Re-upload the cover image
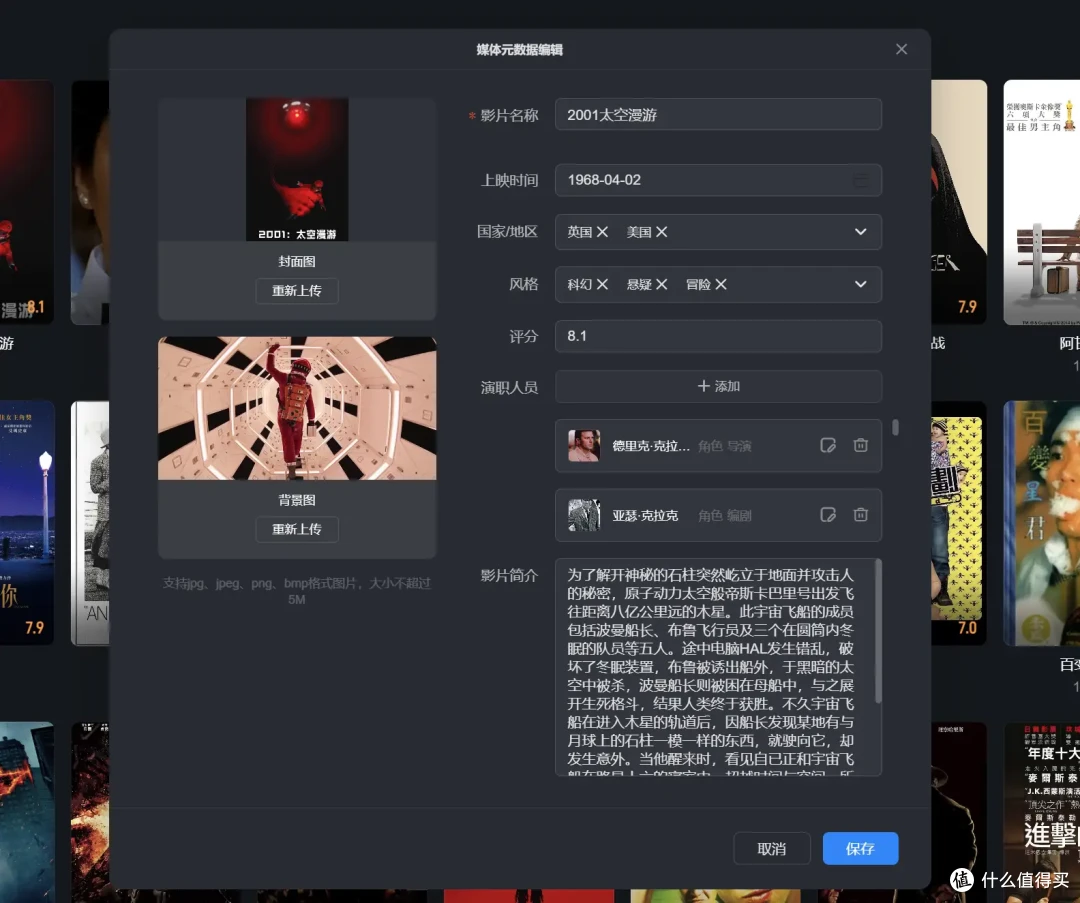This screenshot has height=903, width=1080. pyautogui.click(x=297, y=291)
